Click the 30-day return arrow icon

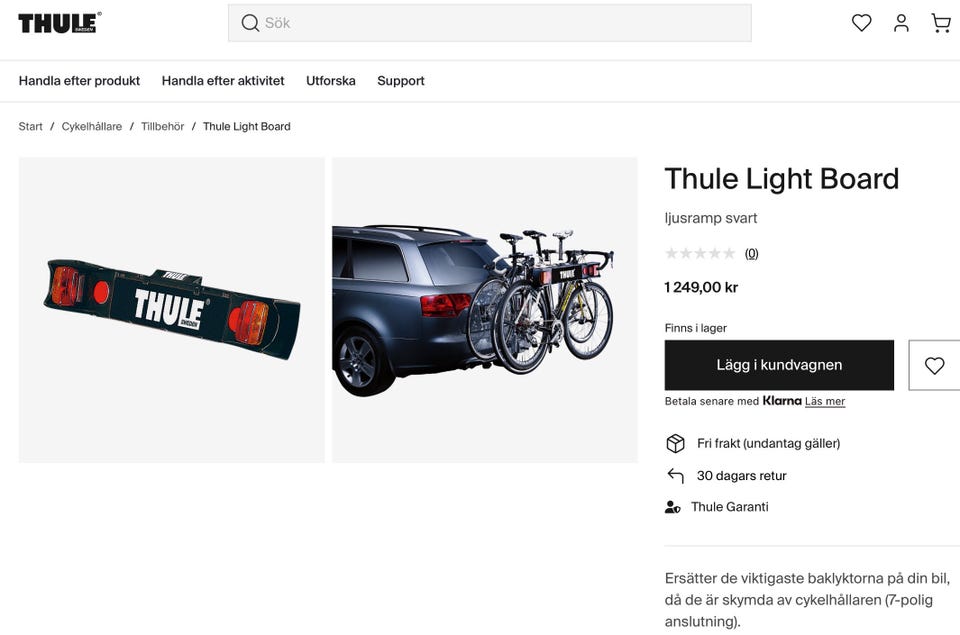coord(675,476)
